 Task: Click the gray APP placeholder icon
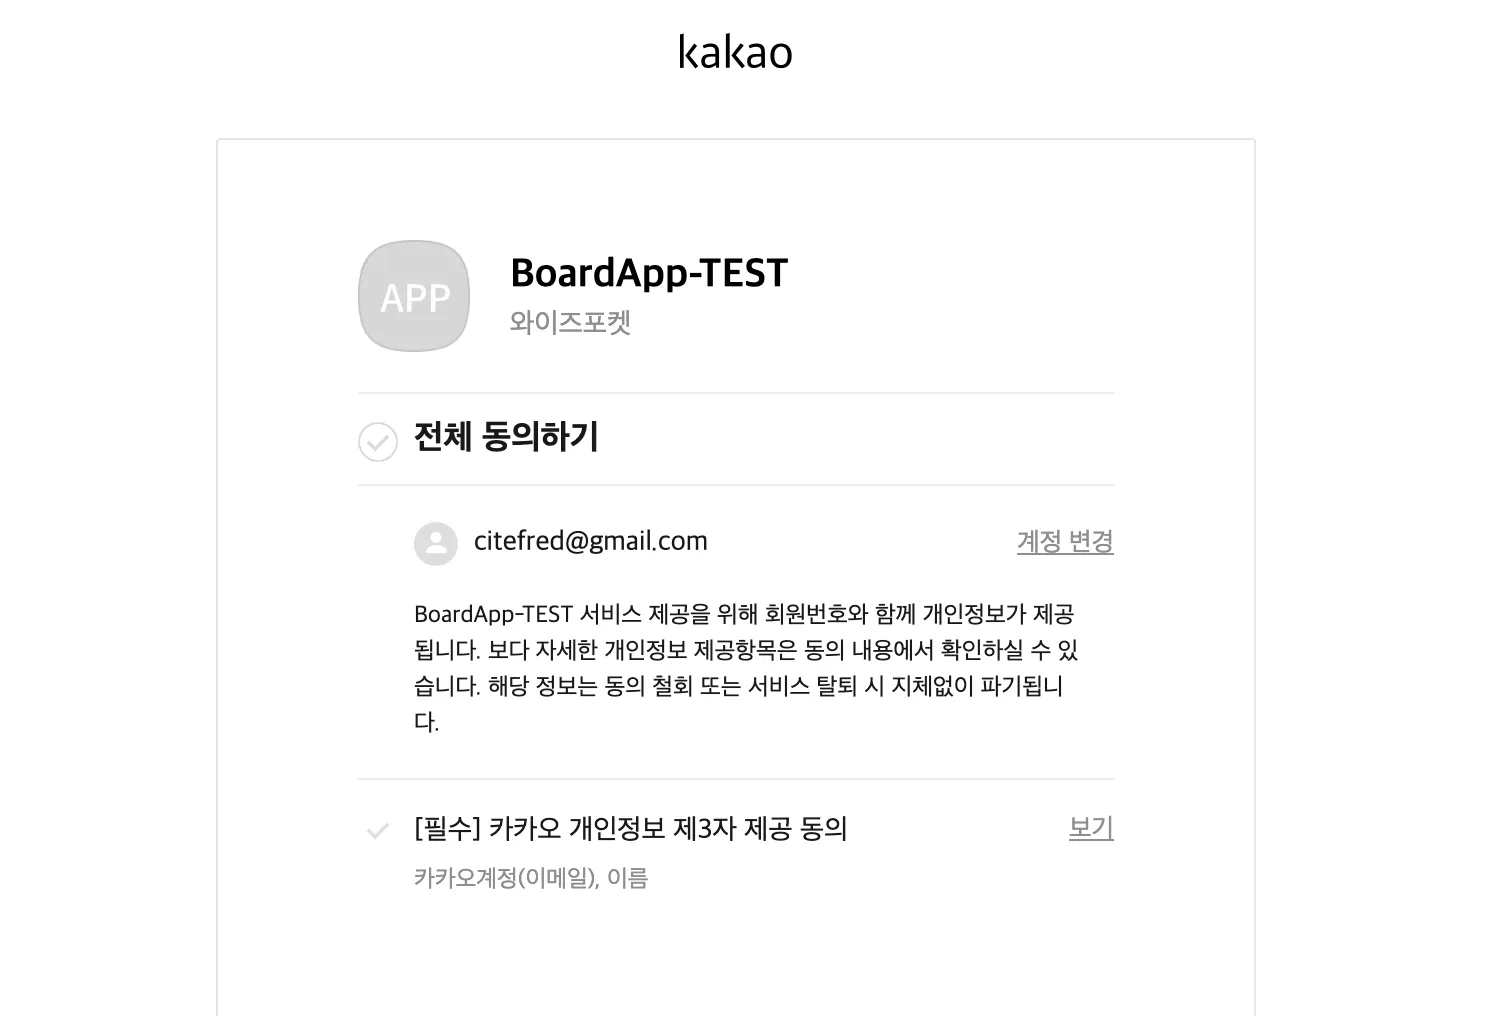(414, 296)
